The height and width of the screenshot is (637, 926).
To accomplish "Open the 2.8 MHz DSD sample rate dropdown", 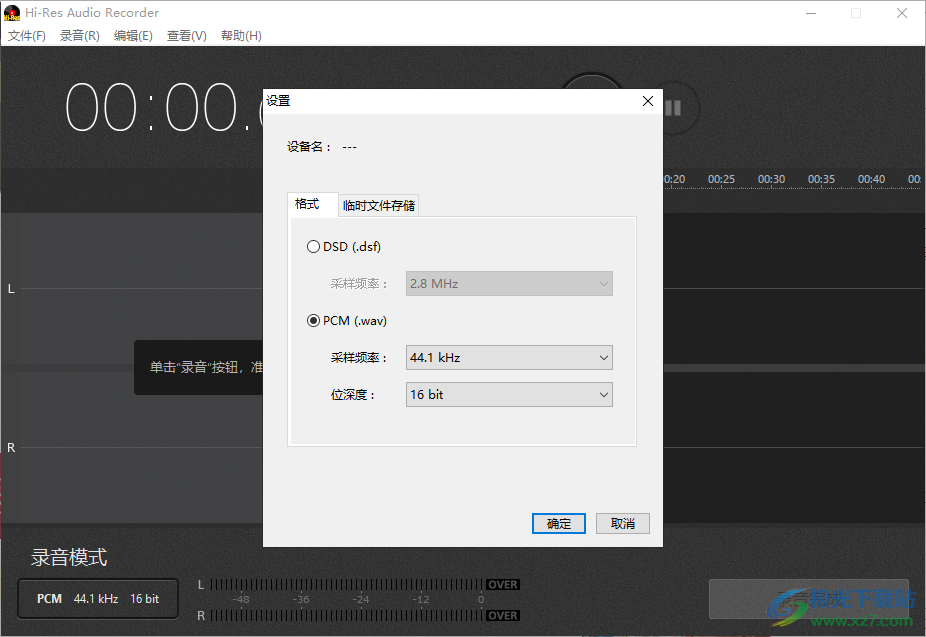I will click(x=509, y=284).
